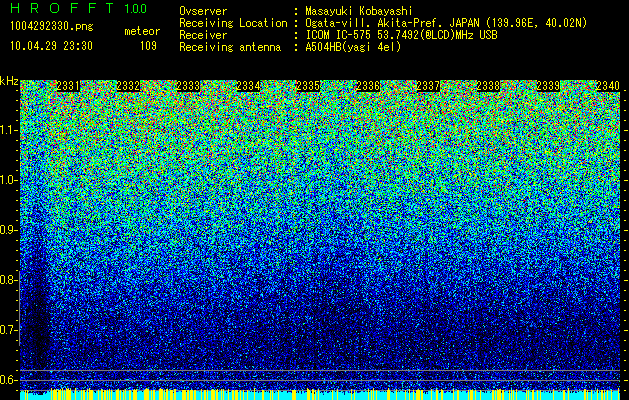This screenshot has width=629, height=400.
Task: Click the 2336 time marker
Action: click(x=368, y=86)
